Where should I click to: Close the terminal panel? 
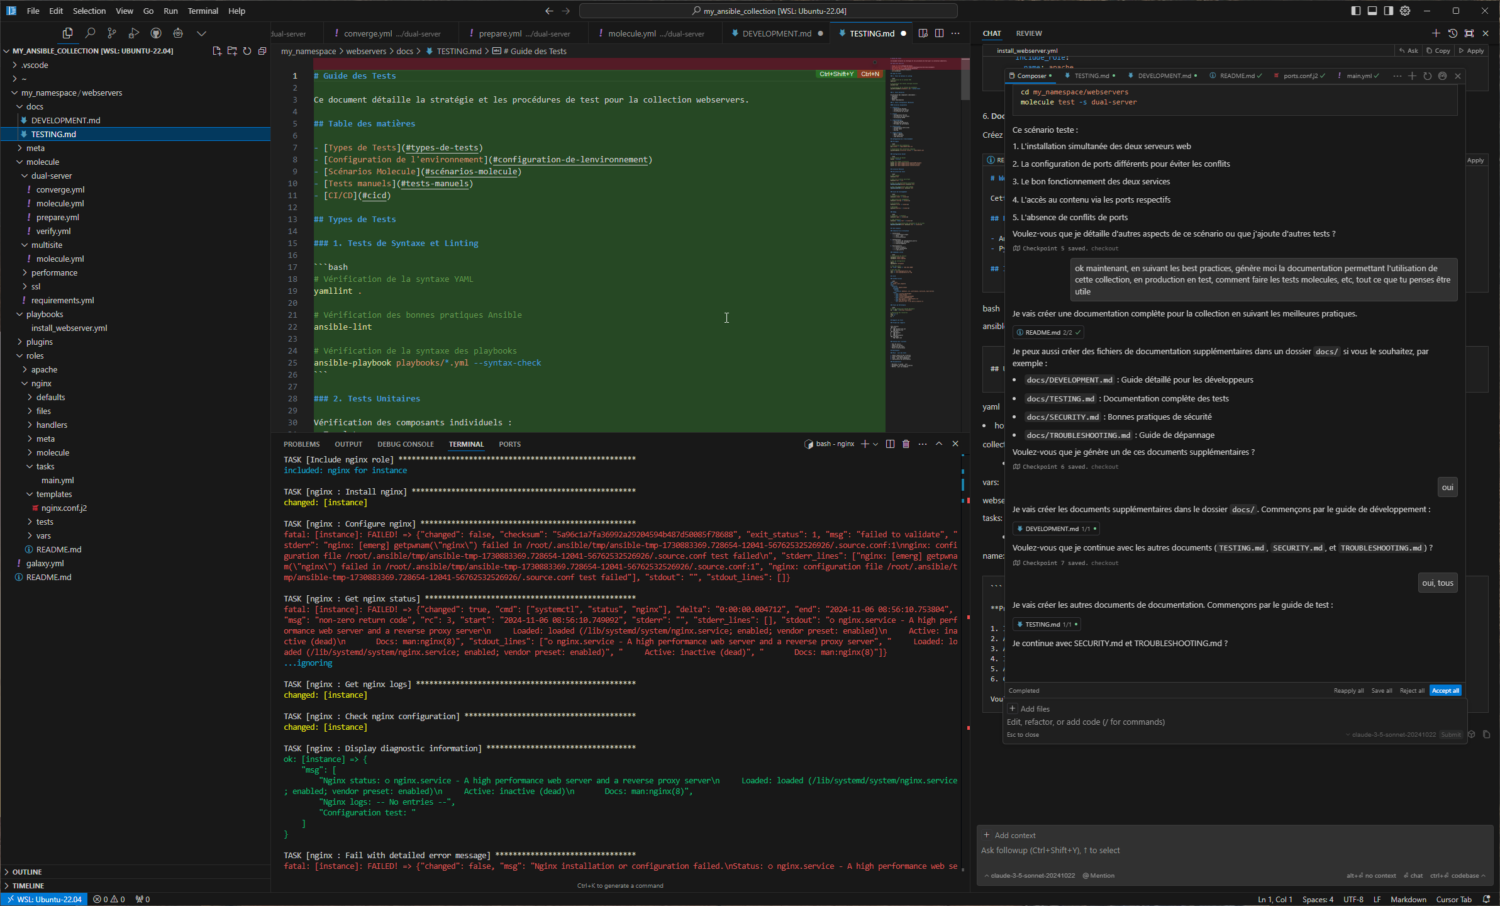[955, 444]
